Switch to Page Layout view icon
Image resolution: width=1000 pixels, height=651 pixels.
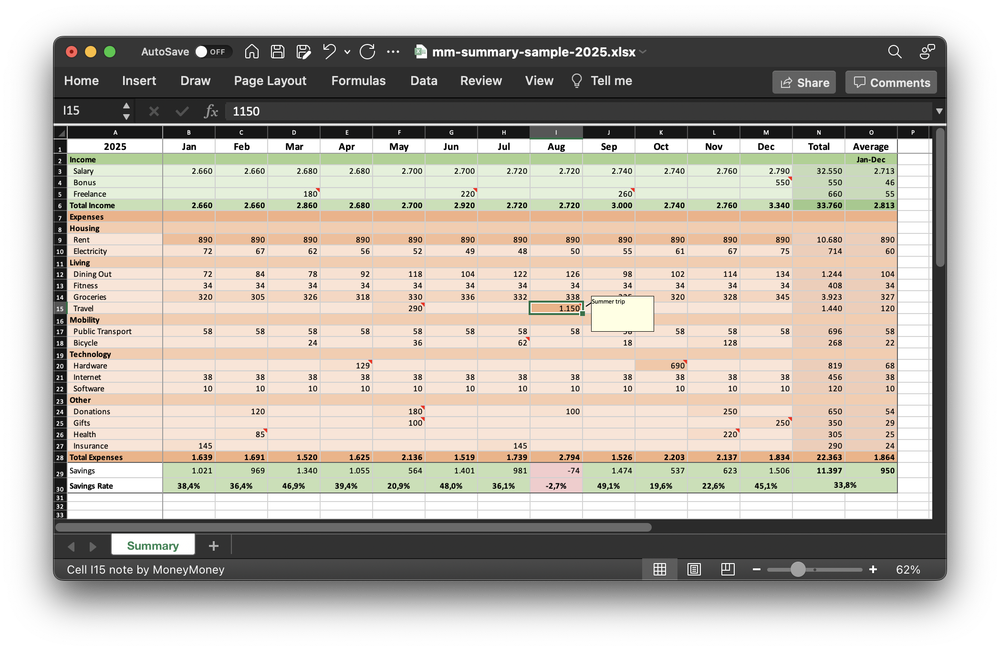pos(694,569)
